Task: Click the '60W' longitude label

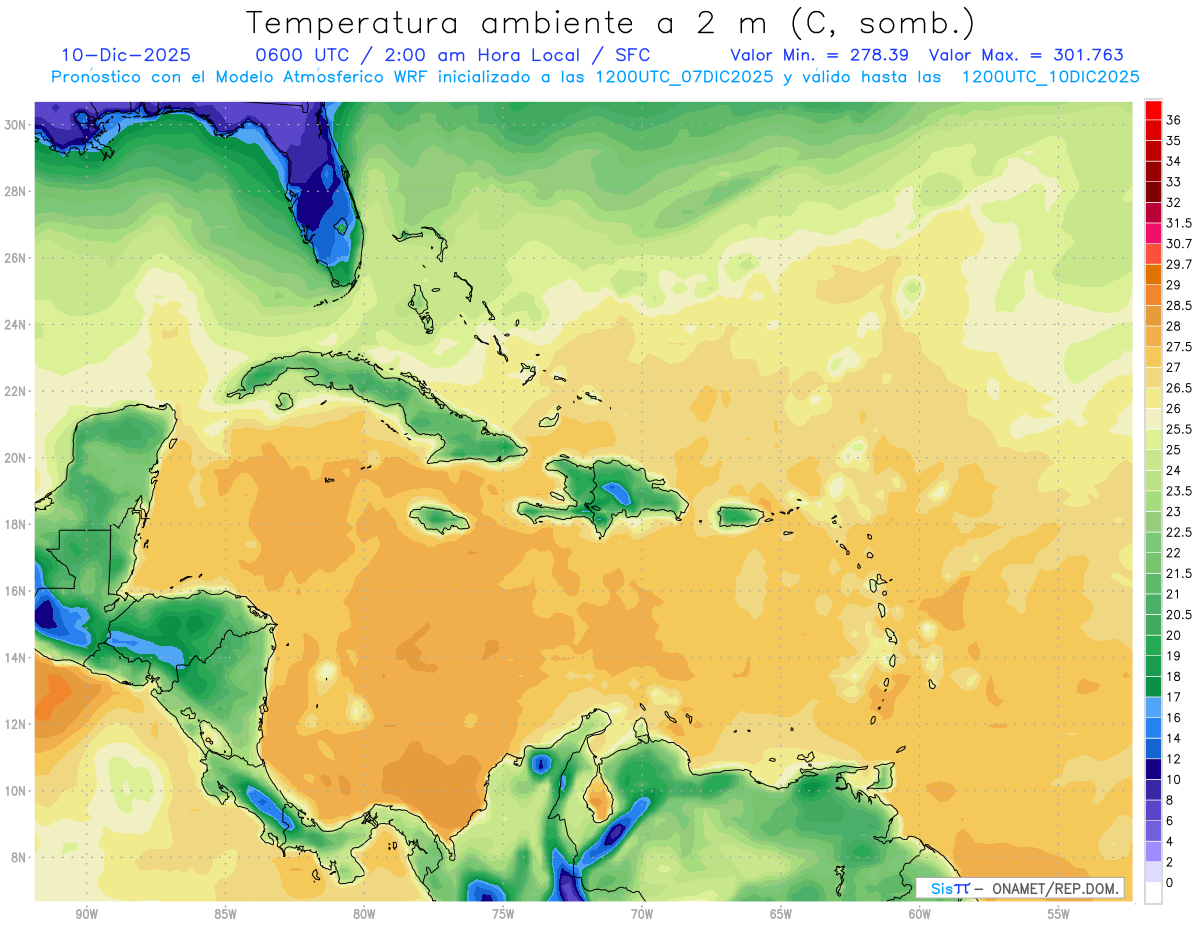Action: click(x=920, y=914)
